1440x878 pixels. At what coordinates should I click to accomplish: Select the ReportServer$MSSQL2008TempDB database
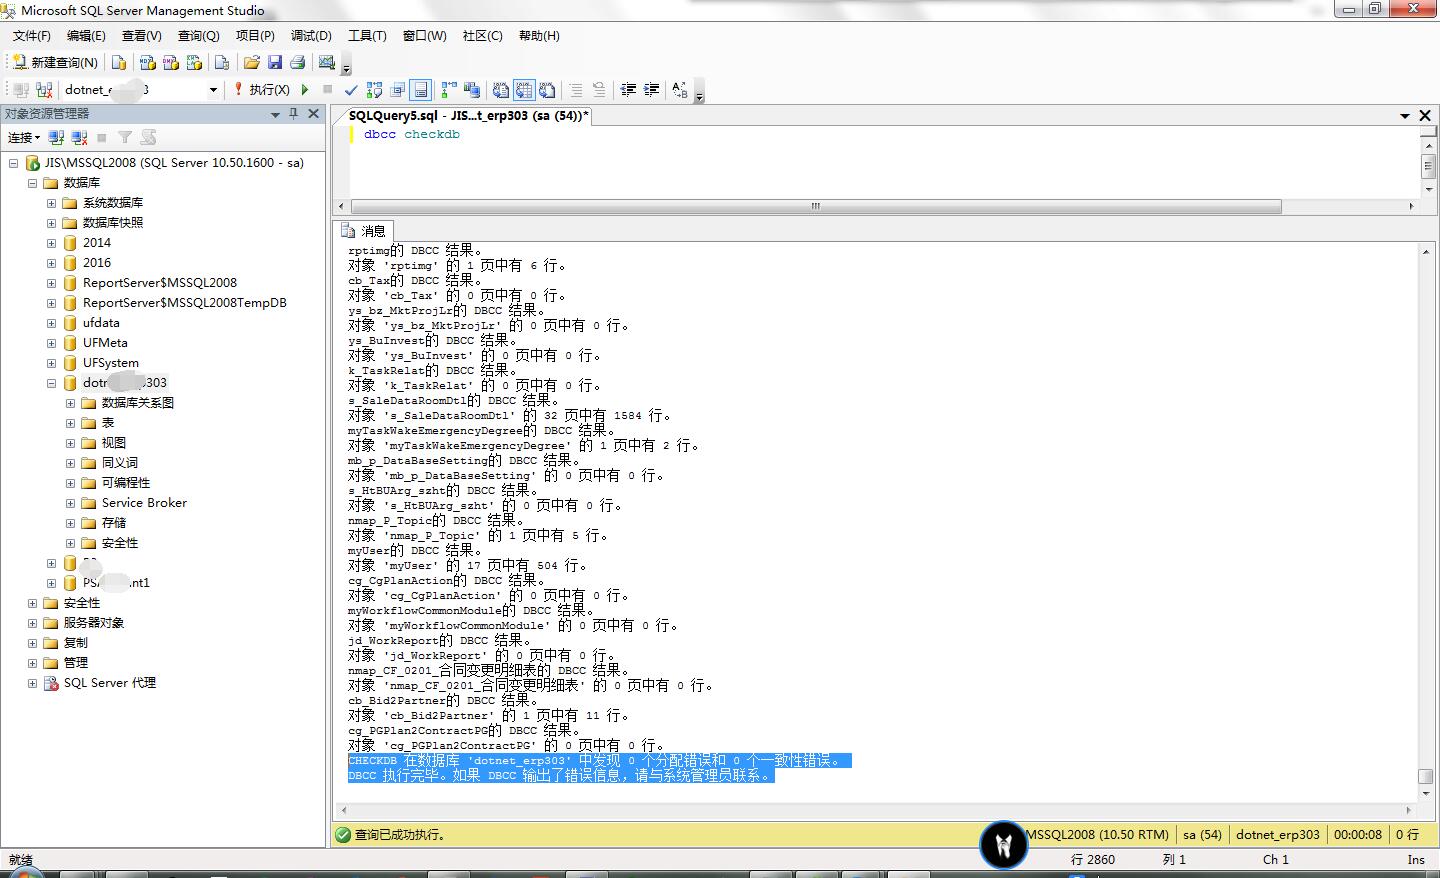click(185, 303)
